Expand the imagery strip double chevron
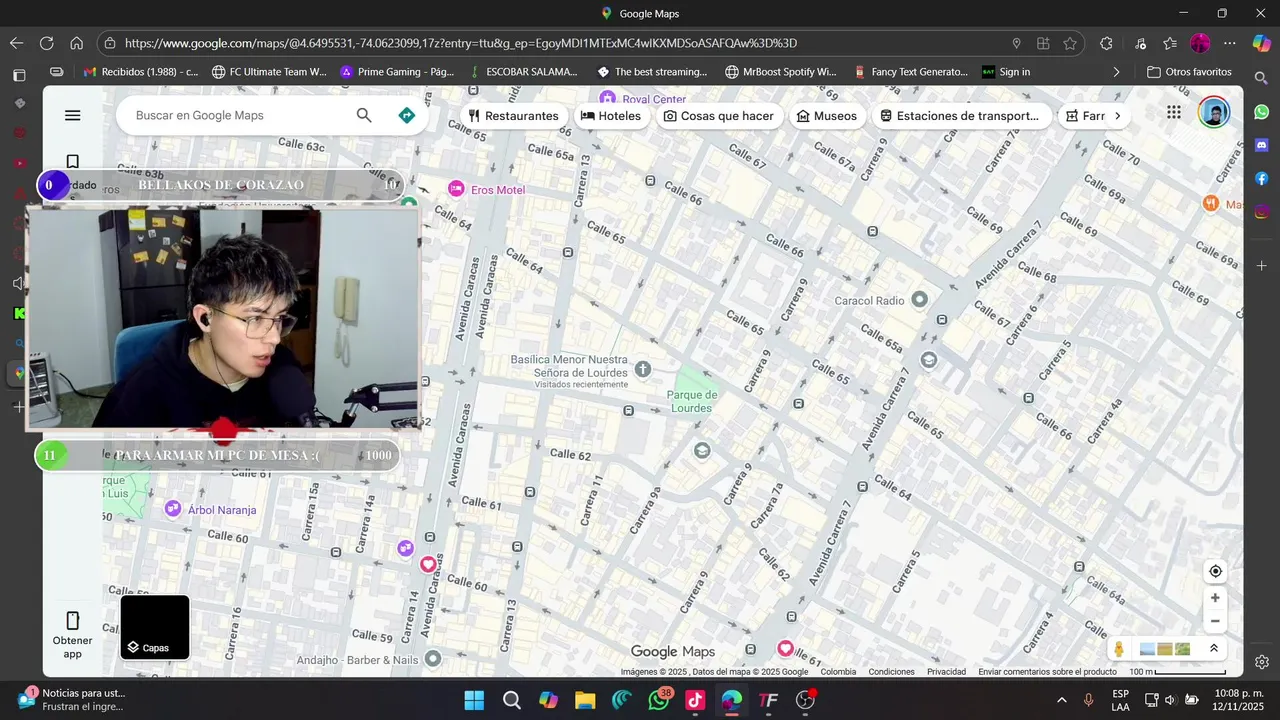The width and height of the screenshot is (1280, 720). [1213, 648]
